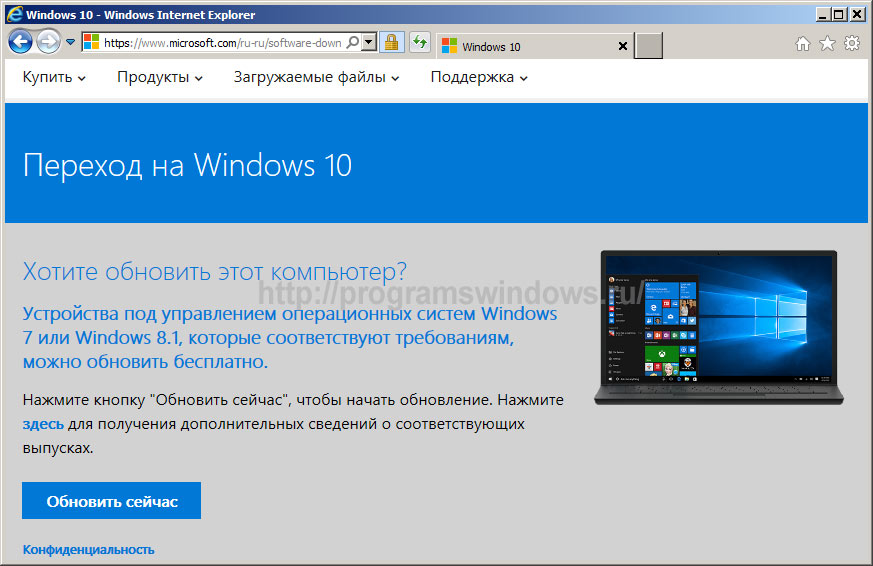Click the Microsoft logo in address bar
The image size is (873, 566).
click(91, 42)
